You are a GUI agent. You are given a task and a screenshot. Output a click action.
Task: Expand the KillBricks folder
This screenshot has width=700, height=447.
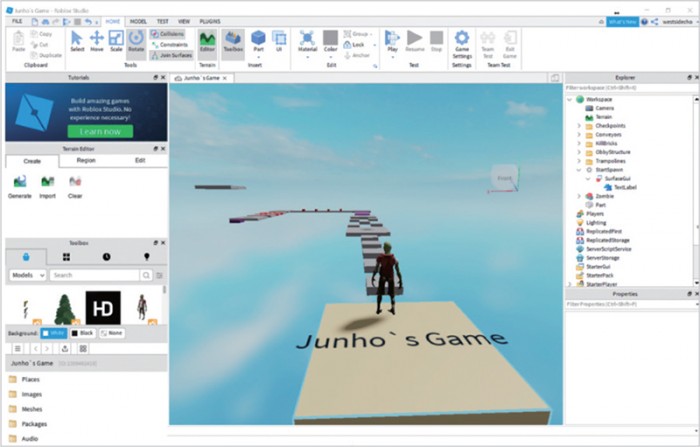pos(579,143)
